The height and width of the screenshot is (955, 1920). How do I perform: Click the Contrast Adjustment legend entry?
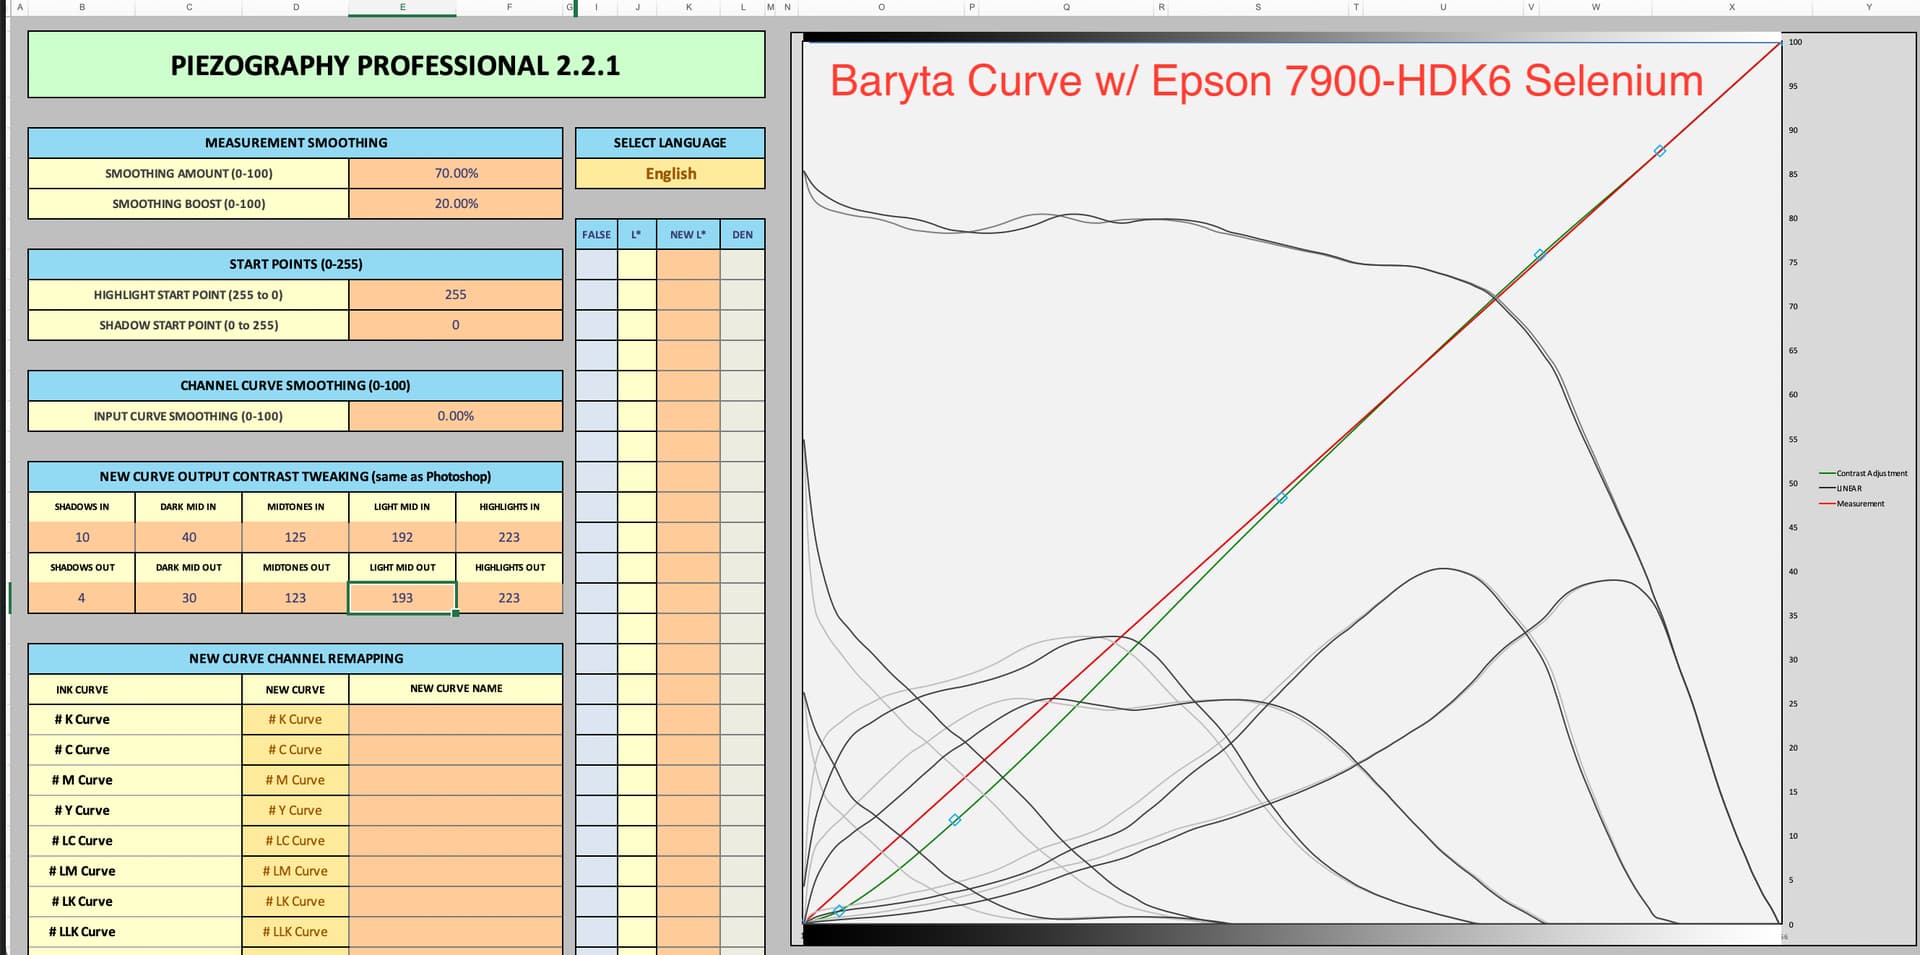pos(1870,473)
